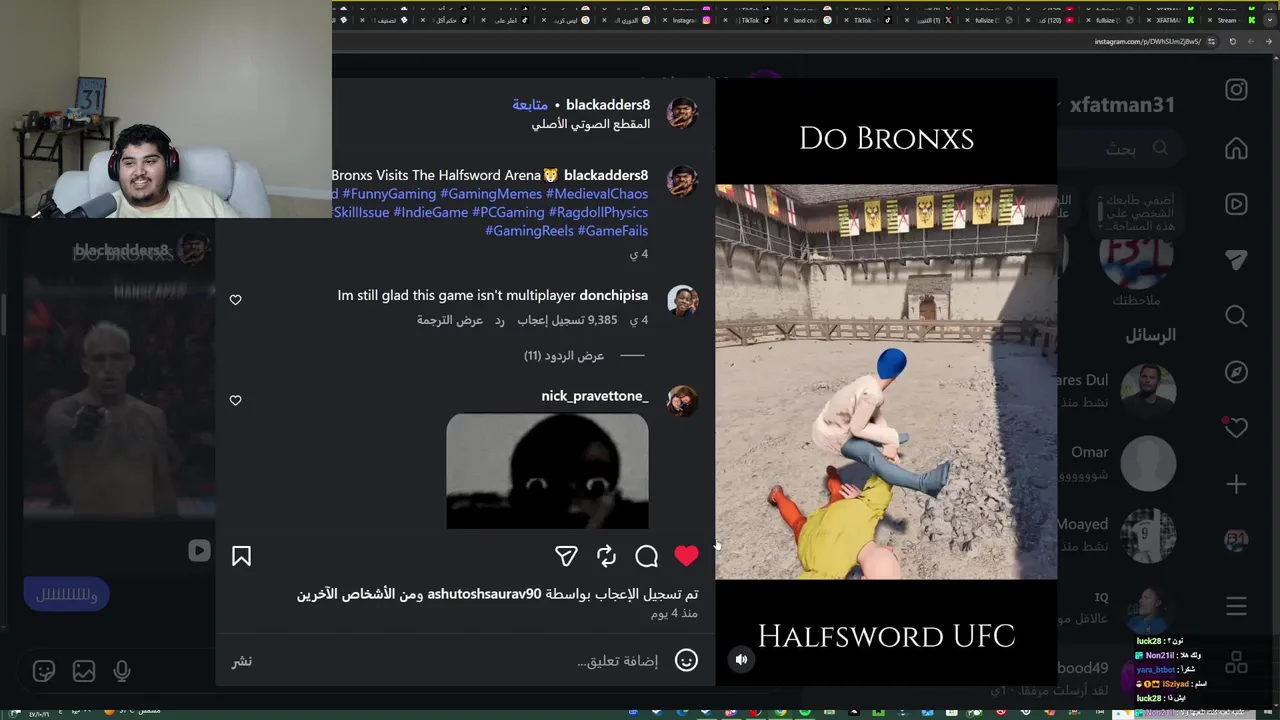Open the #RagdollPhysics hashtag
This screenshot has height=720, width=1280.
point(598,212)
